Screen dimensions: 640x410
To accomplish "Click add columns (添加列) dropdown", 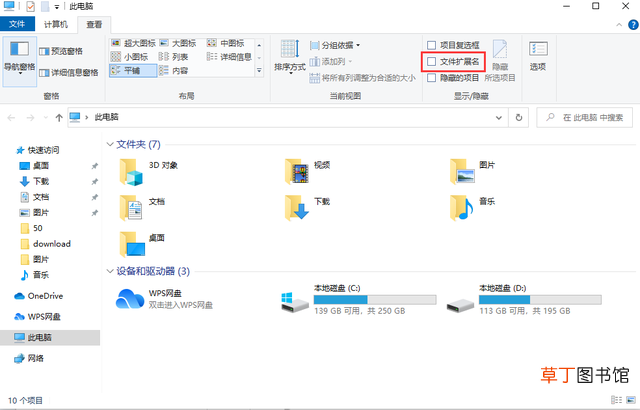I will [331, 62].
